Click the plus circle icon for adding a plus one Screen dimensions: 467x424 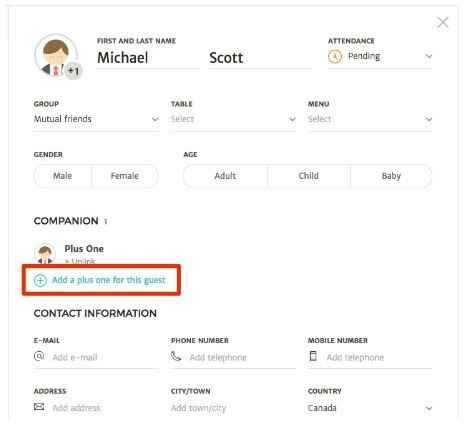point(40,280)
